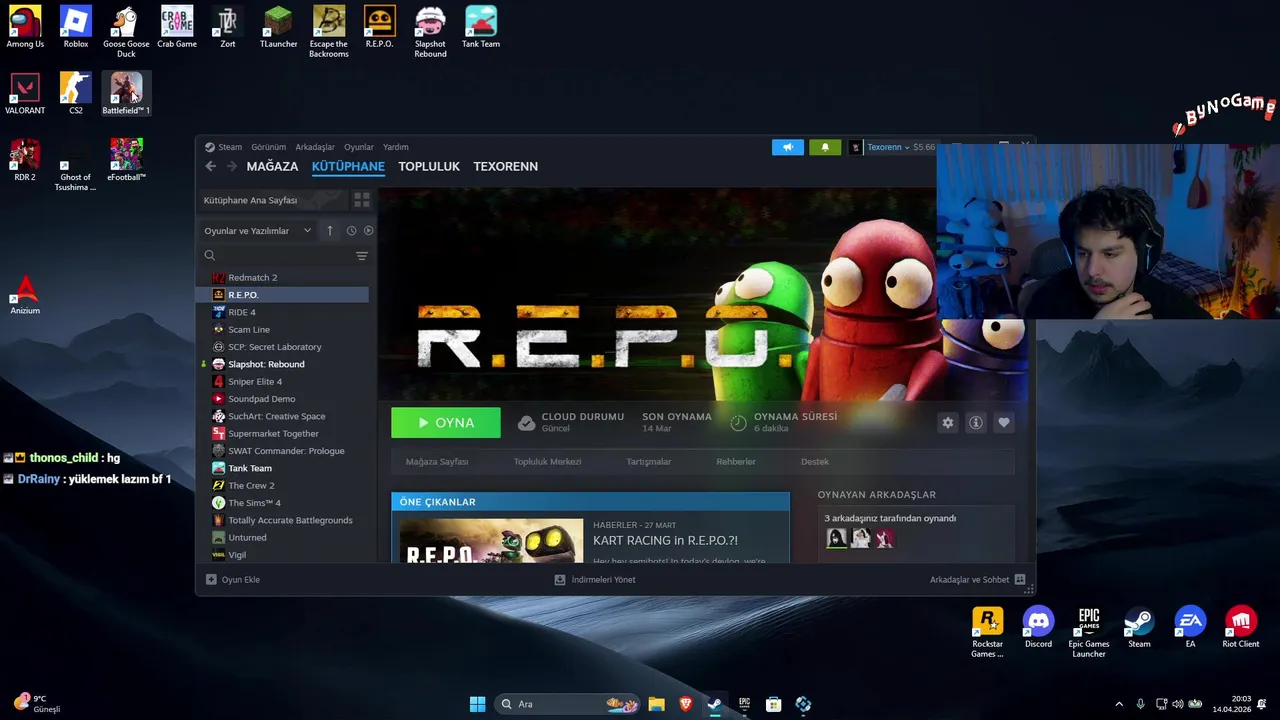Open Texorenn account dropdown
This screenshot has width=1280, height=720.
click(x=888, y=147)
